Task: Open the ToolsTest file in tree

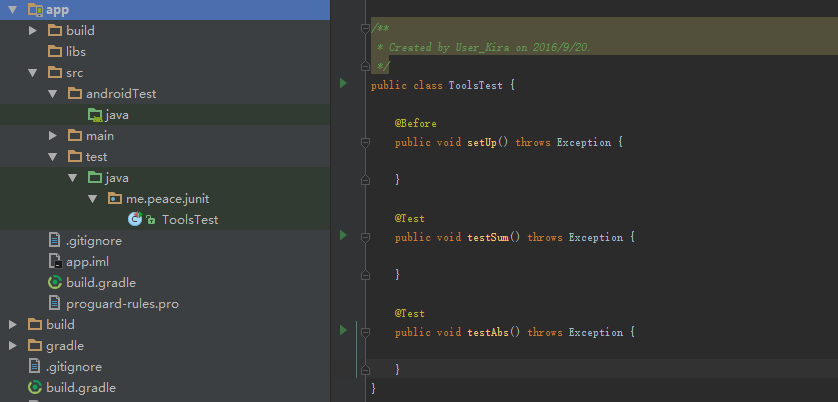Action: pos(190,220)
